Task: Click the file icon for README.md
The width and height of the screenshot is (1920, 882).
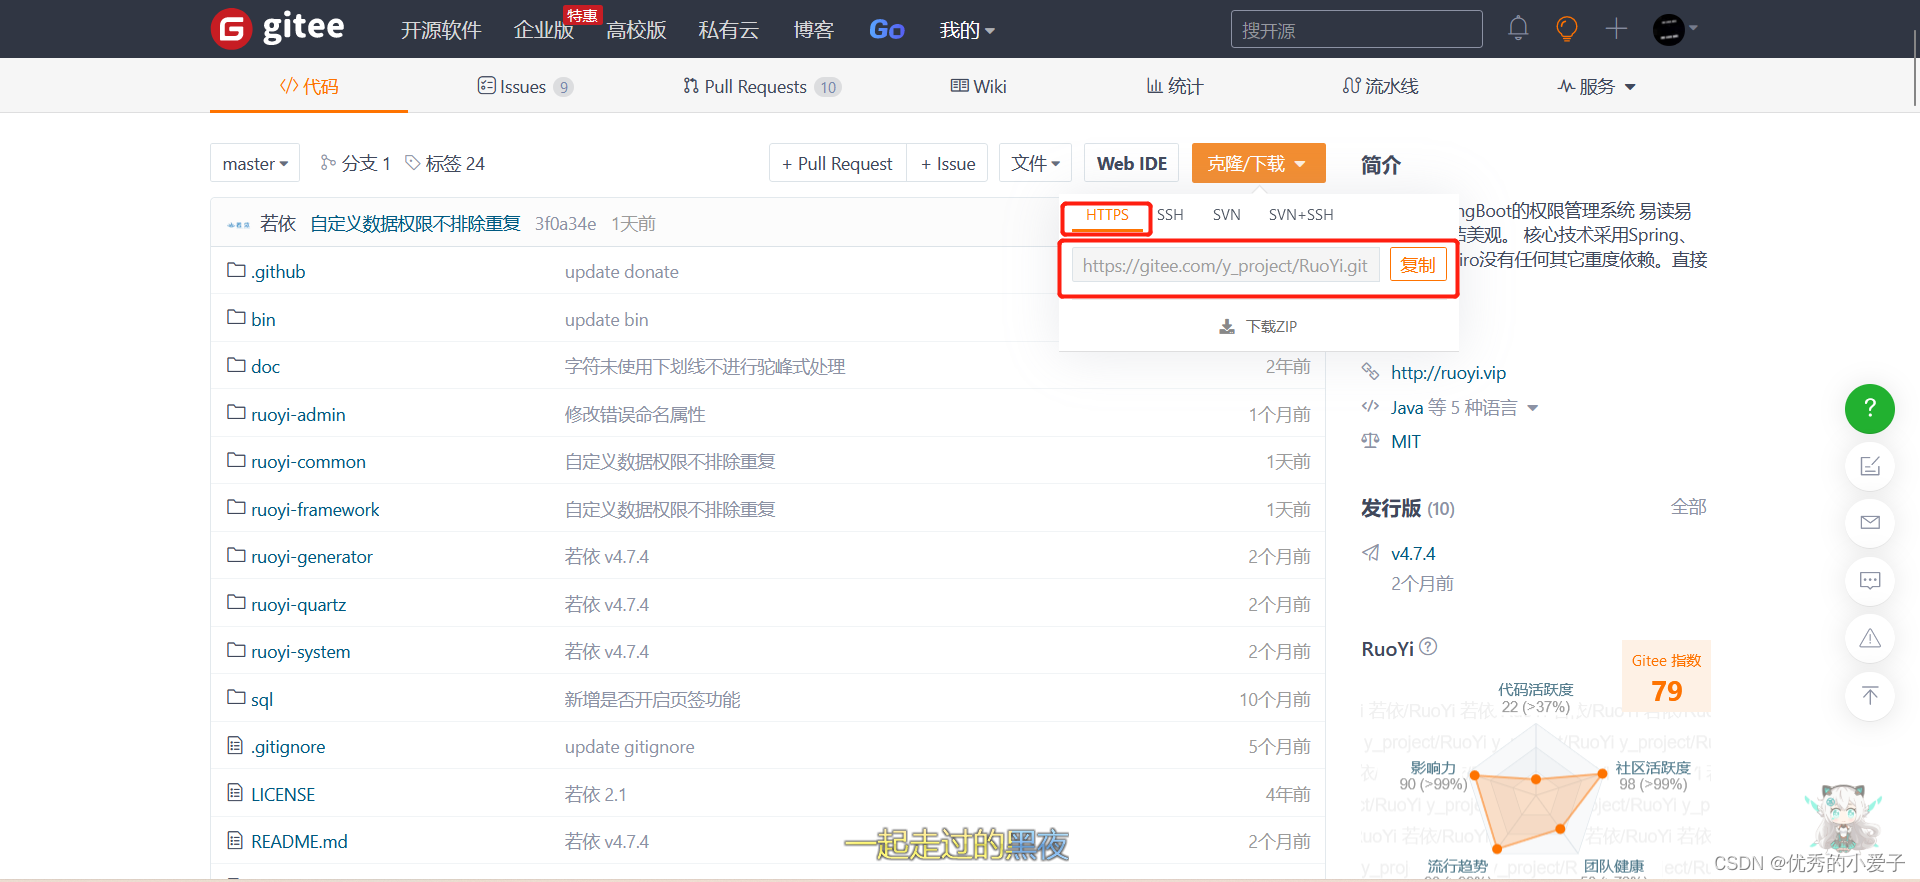Action: click(x=235, y=840)
